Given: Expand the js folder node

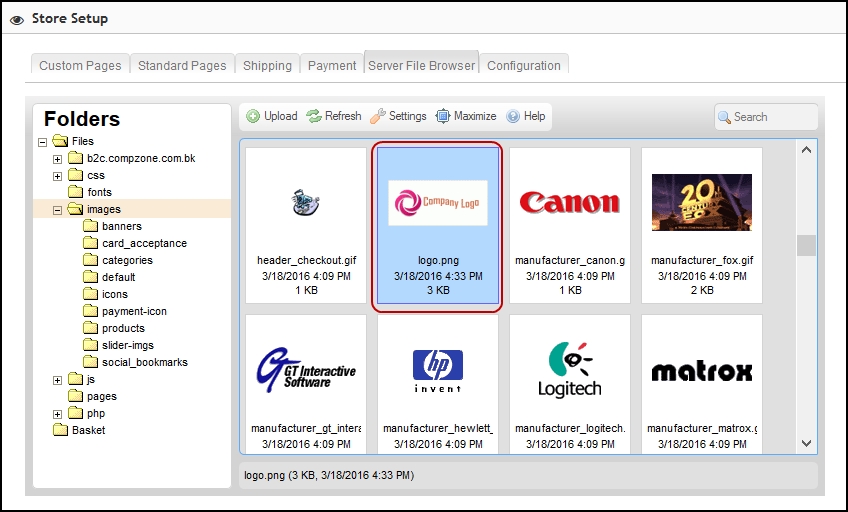Looking at the screenshot, I should coord(57,381).
